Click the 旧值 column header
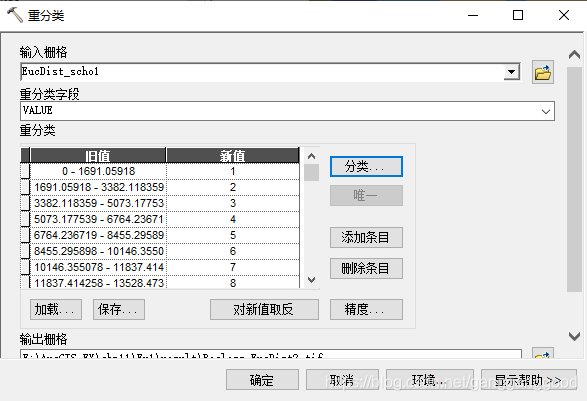The height and width of the screenshot is (401, 587). (98, 155)
